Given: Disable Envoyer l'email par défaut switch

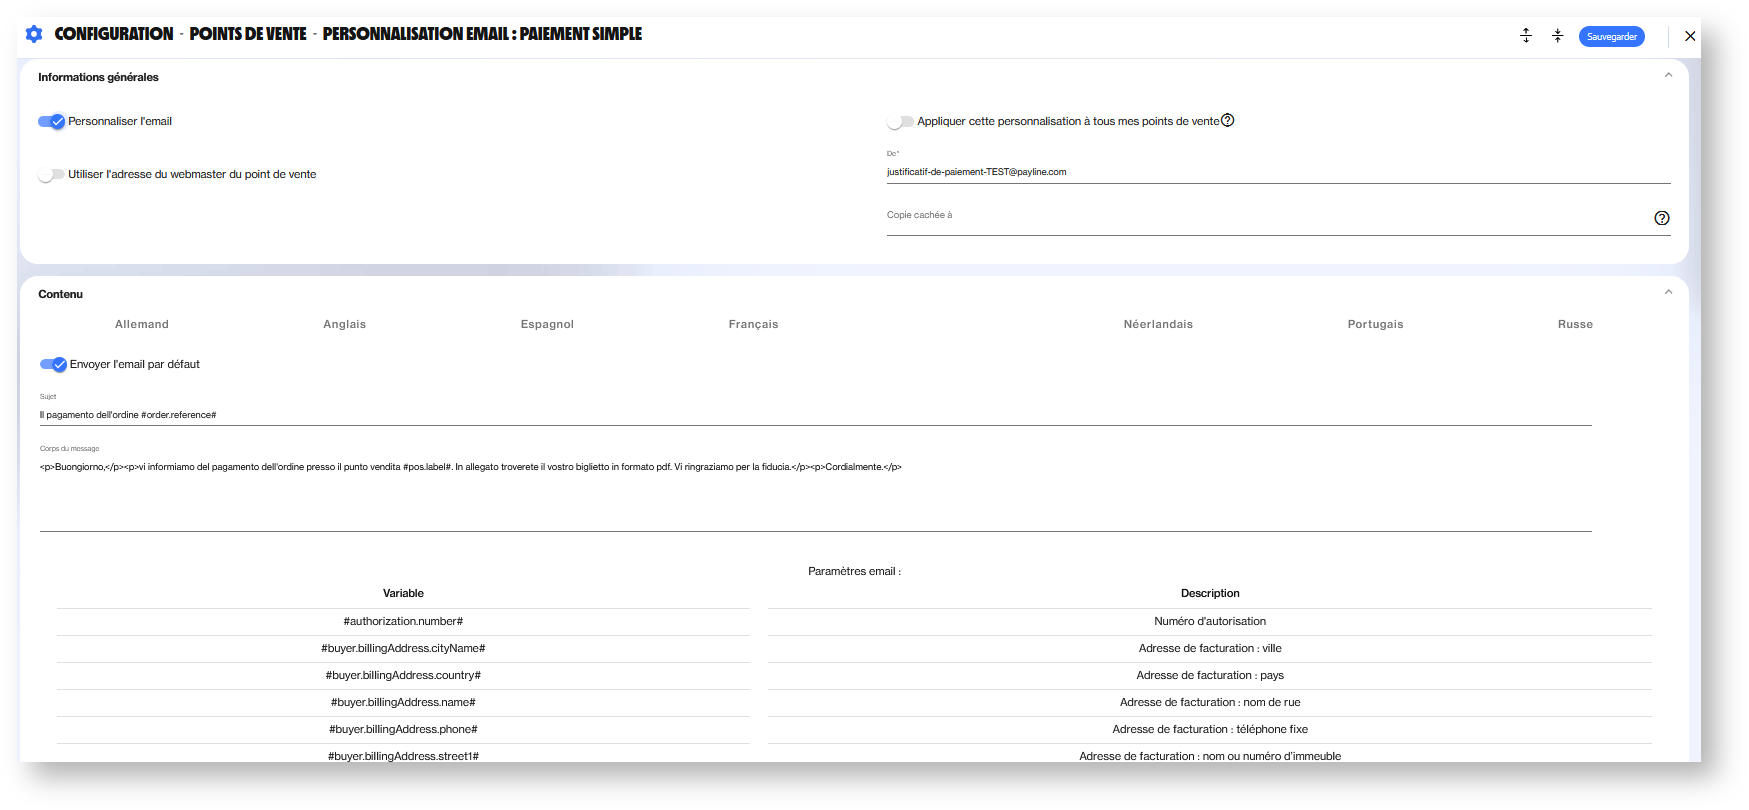Looking at the screenshot, I should [53, 365].
